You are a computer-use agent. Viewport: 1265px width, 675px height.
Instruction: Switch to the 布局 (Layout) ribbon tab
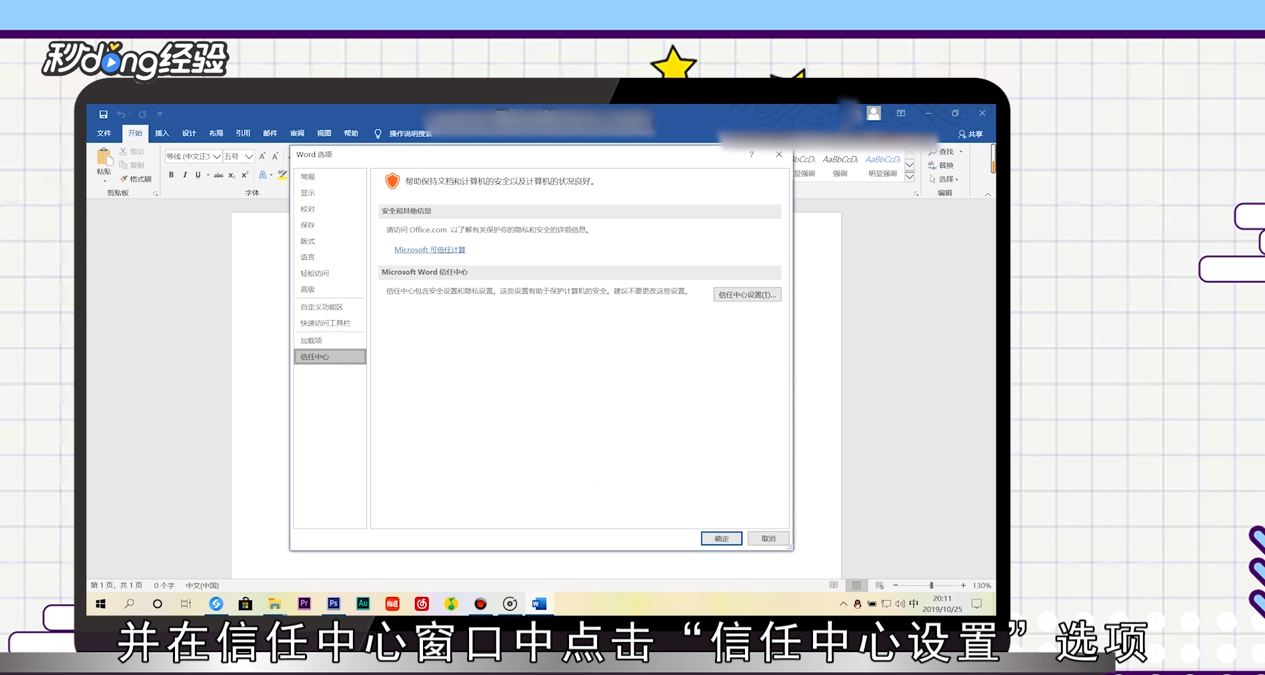click(216, 133)
